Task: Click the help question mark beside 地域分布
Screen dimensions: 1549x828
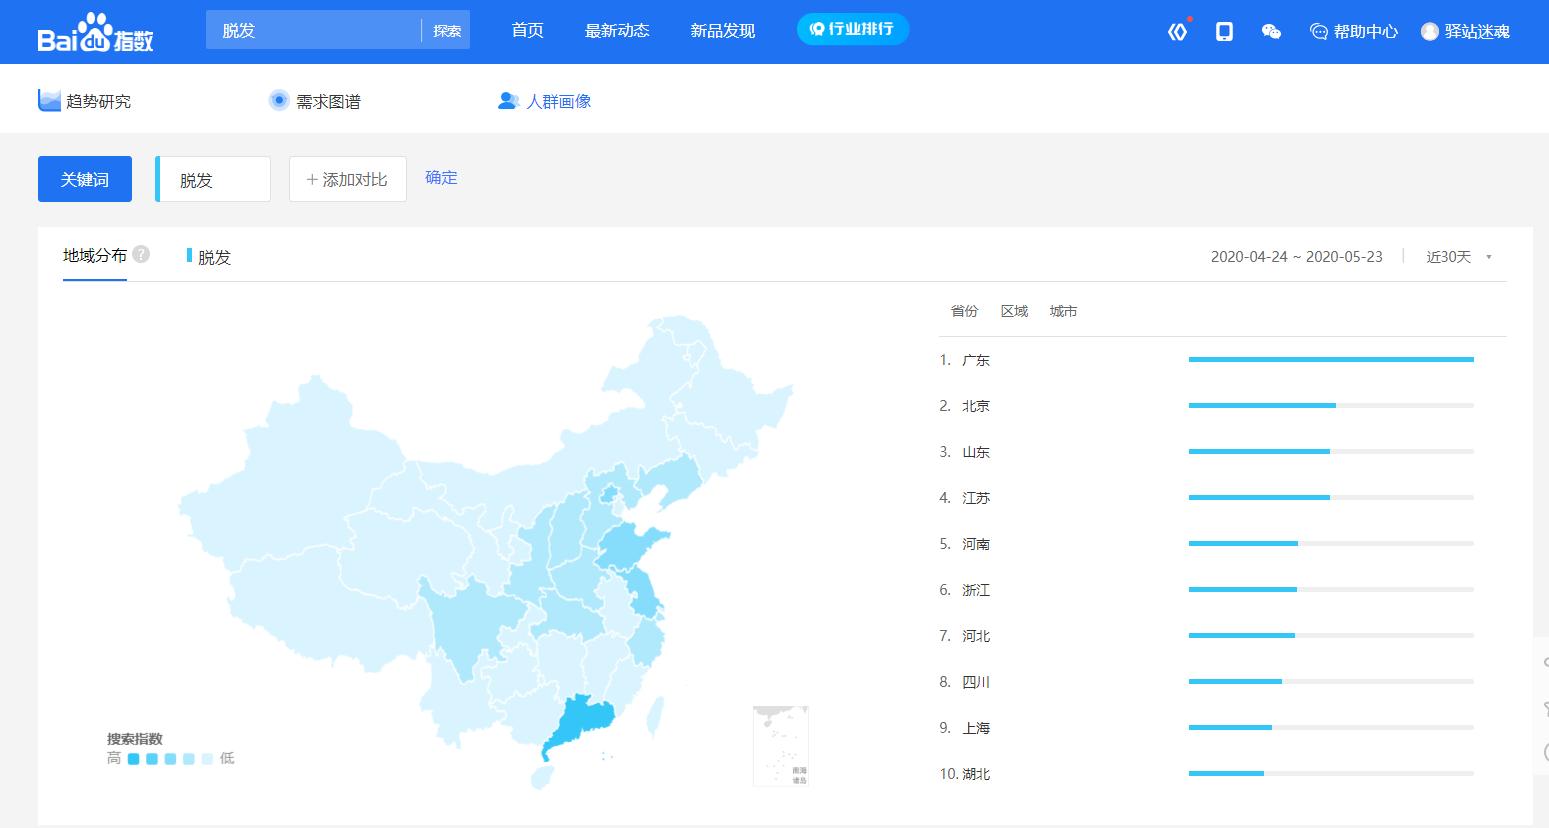Action: pyautogui.click(x=142, y=253)
